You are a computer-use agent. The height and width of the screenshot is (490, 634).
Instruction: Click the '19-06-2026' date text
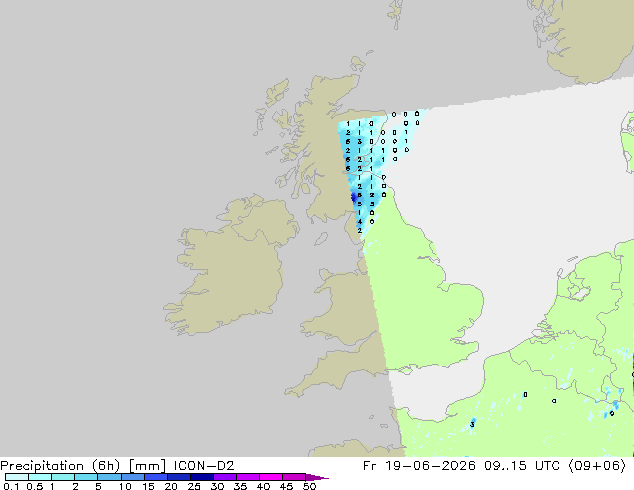(x=430, y=466)
